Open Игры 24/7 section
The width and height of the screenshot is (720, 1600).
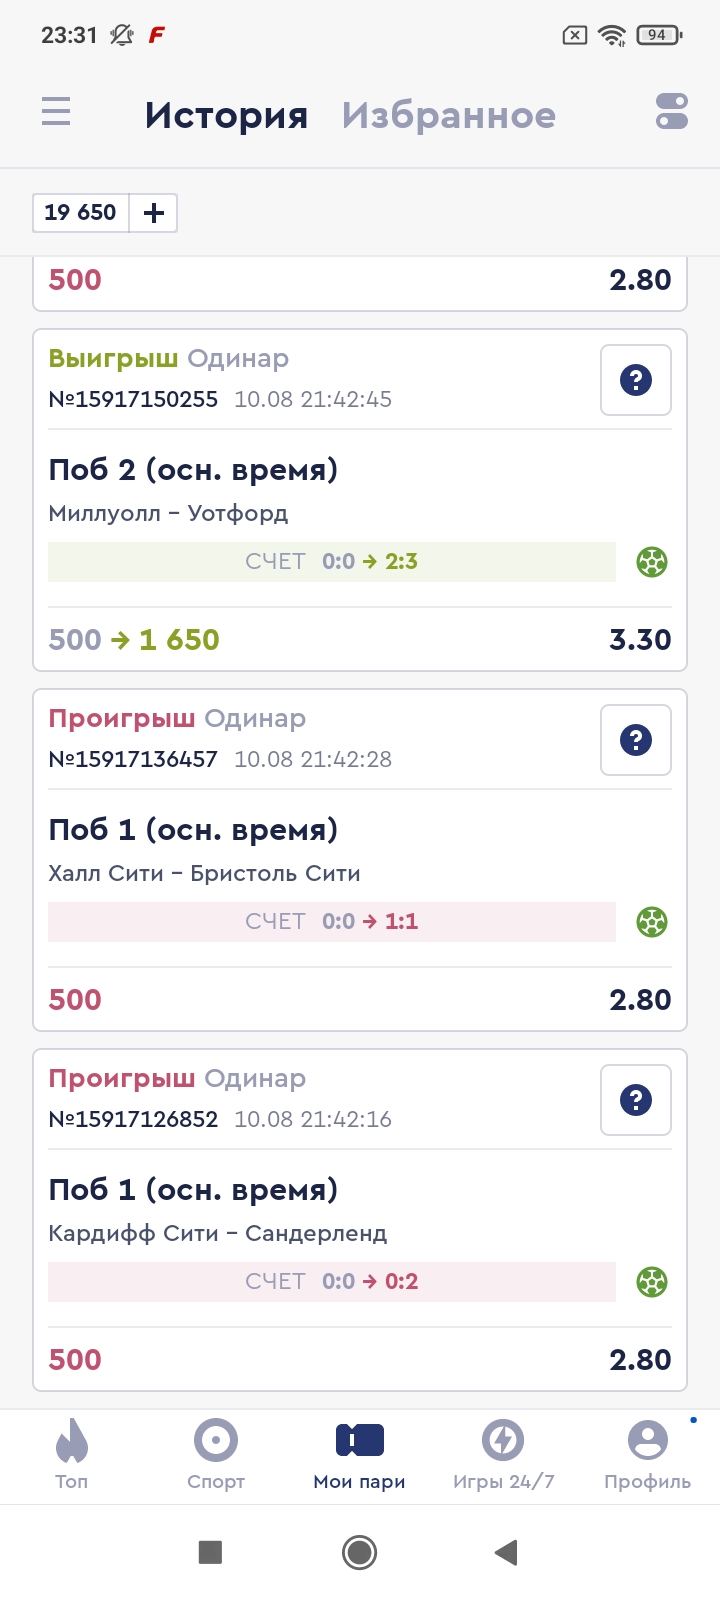(x=503, y=1455)
